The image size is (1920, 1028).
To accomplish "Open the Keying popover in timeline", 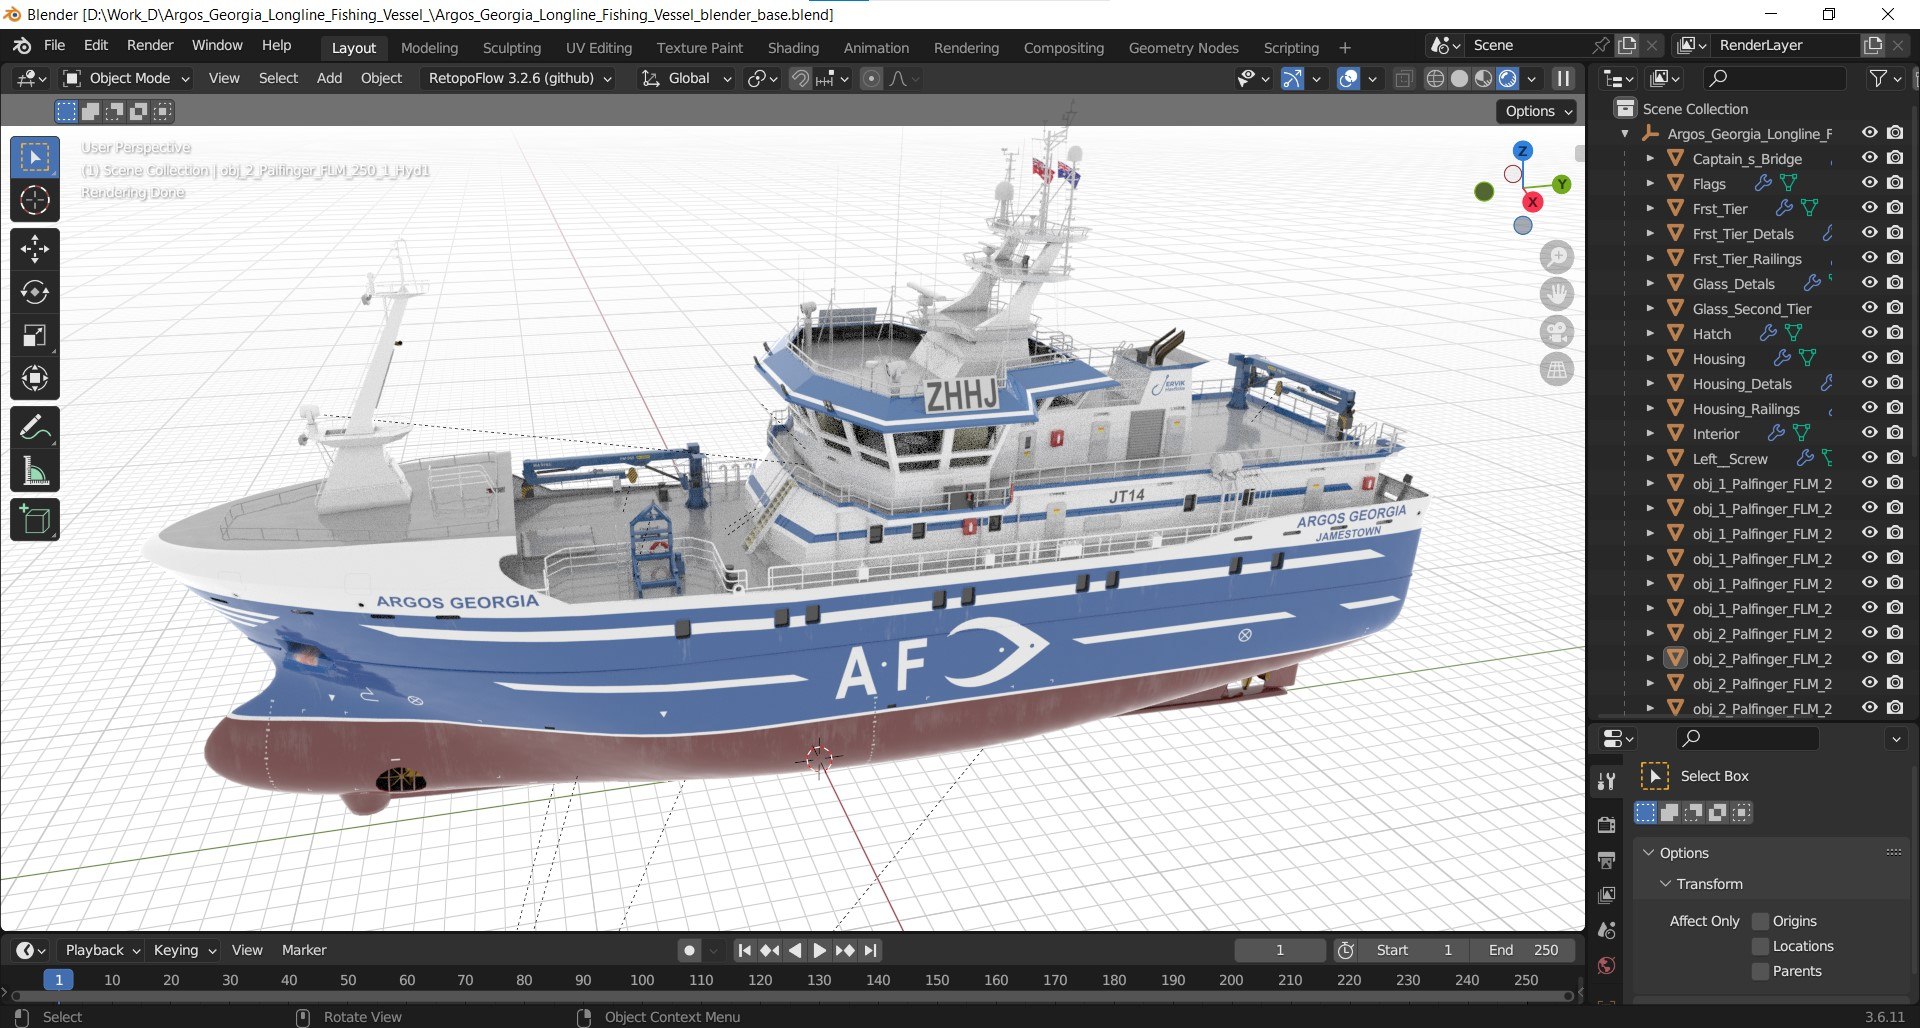I will click(x=185, y=950).
